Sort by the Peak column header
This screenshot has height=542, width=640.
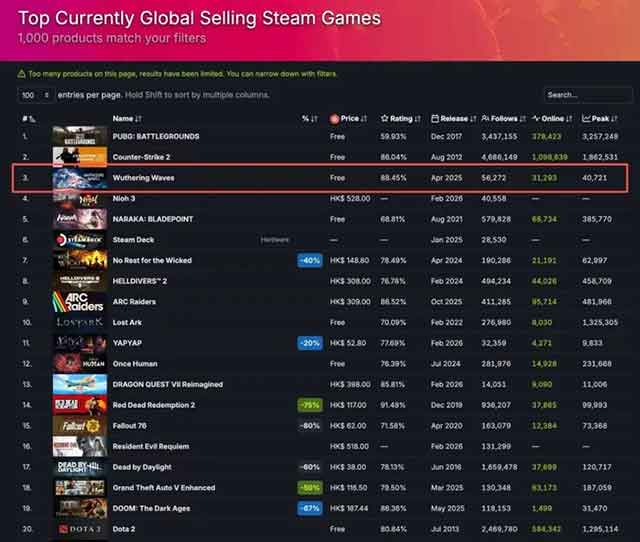[602, 119]
